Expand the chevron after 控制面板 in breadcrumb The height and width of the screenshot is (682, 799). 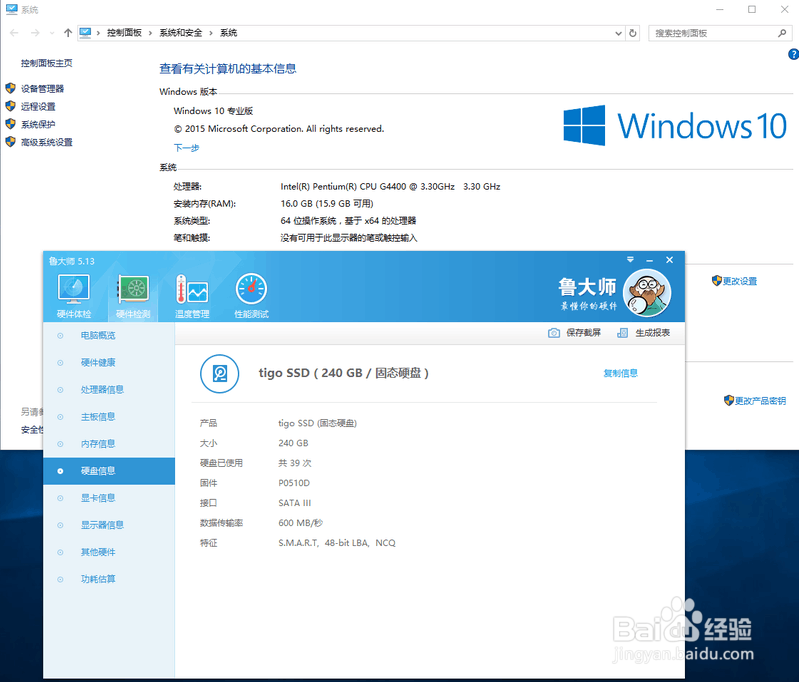click(x=150, y=33)
